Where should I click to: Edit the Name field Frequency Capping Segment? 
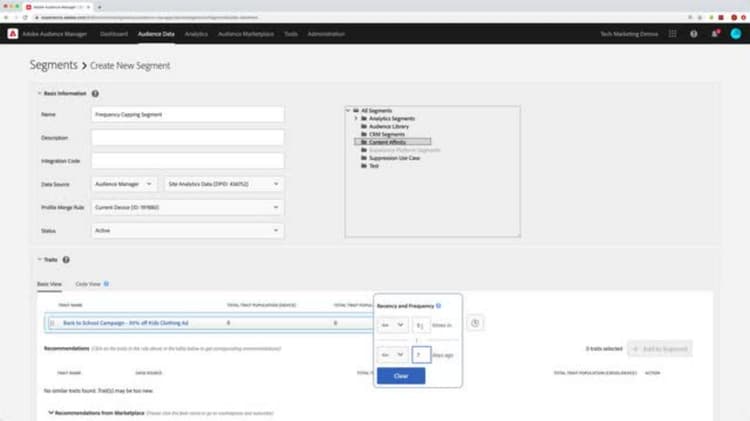(x=188, y=114)
